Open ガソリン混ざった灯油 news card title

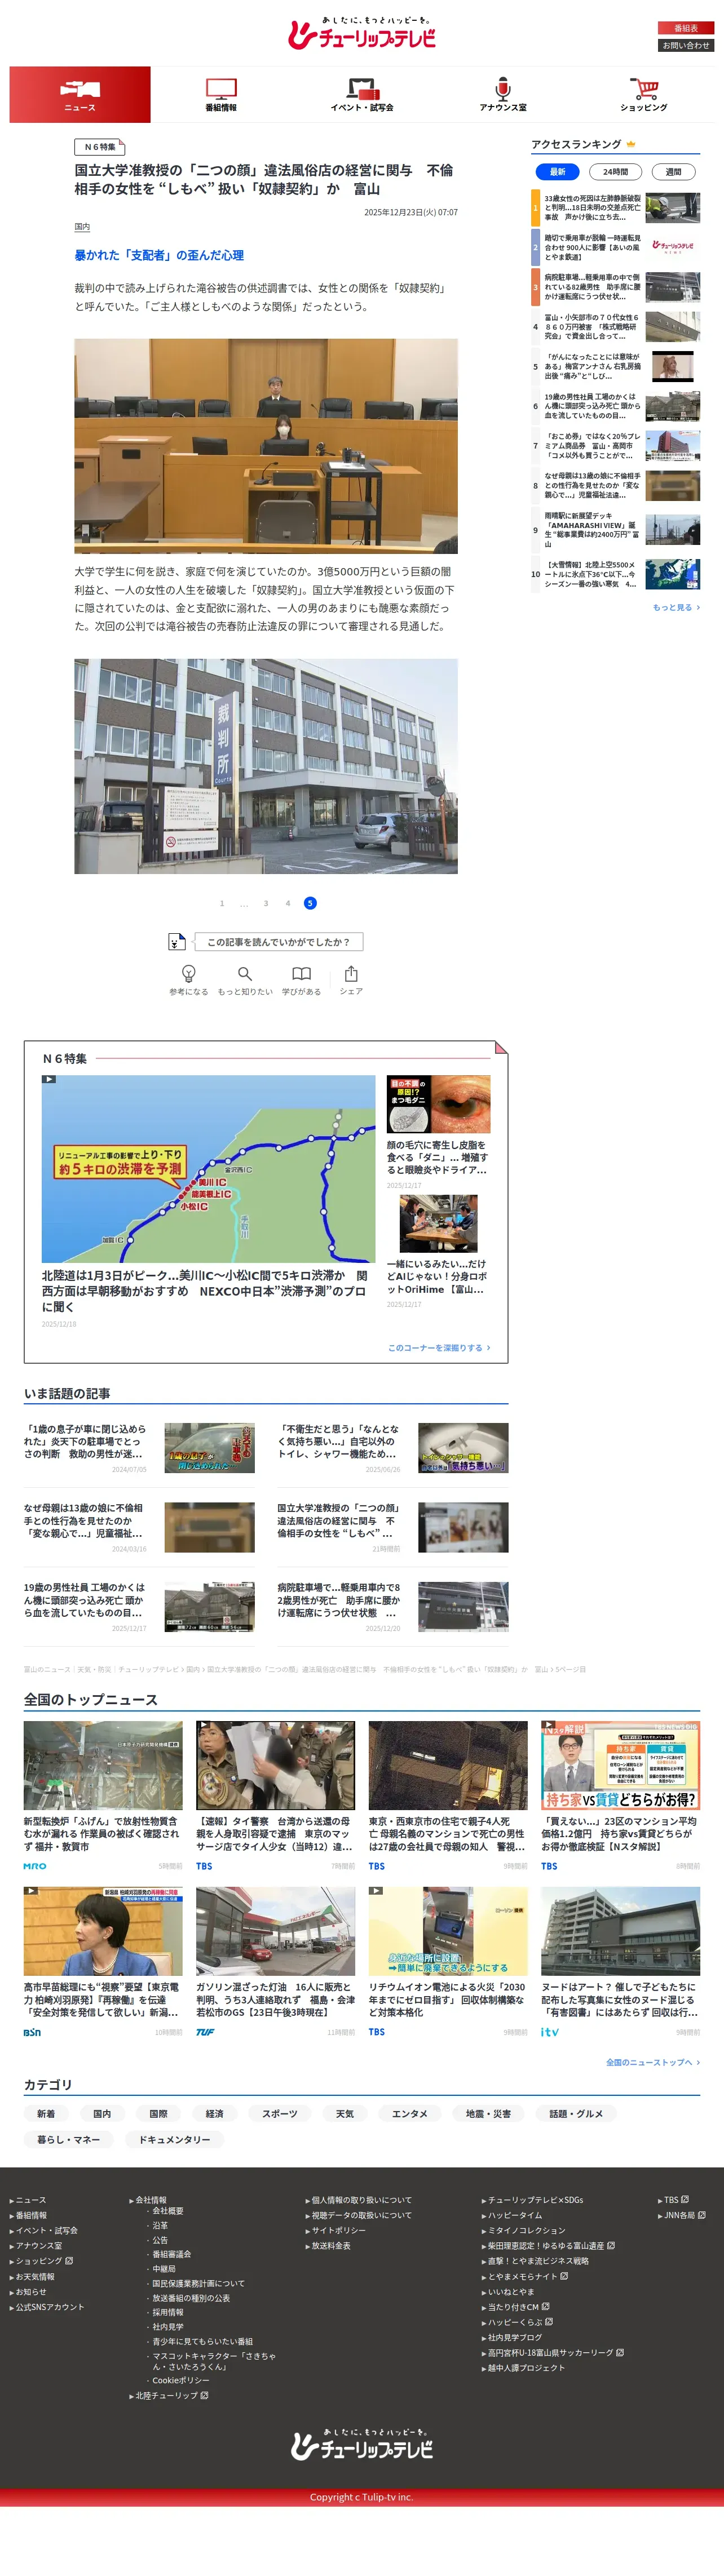click(275, 2000)
